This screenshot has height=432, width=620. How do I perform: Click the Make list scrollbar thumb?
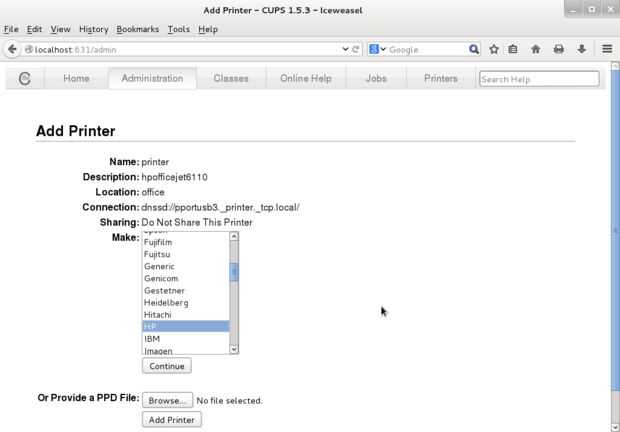click(x=234, y=272)
